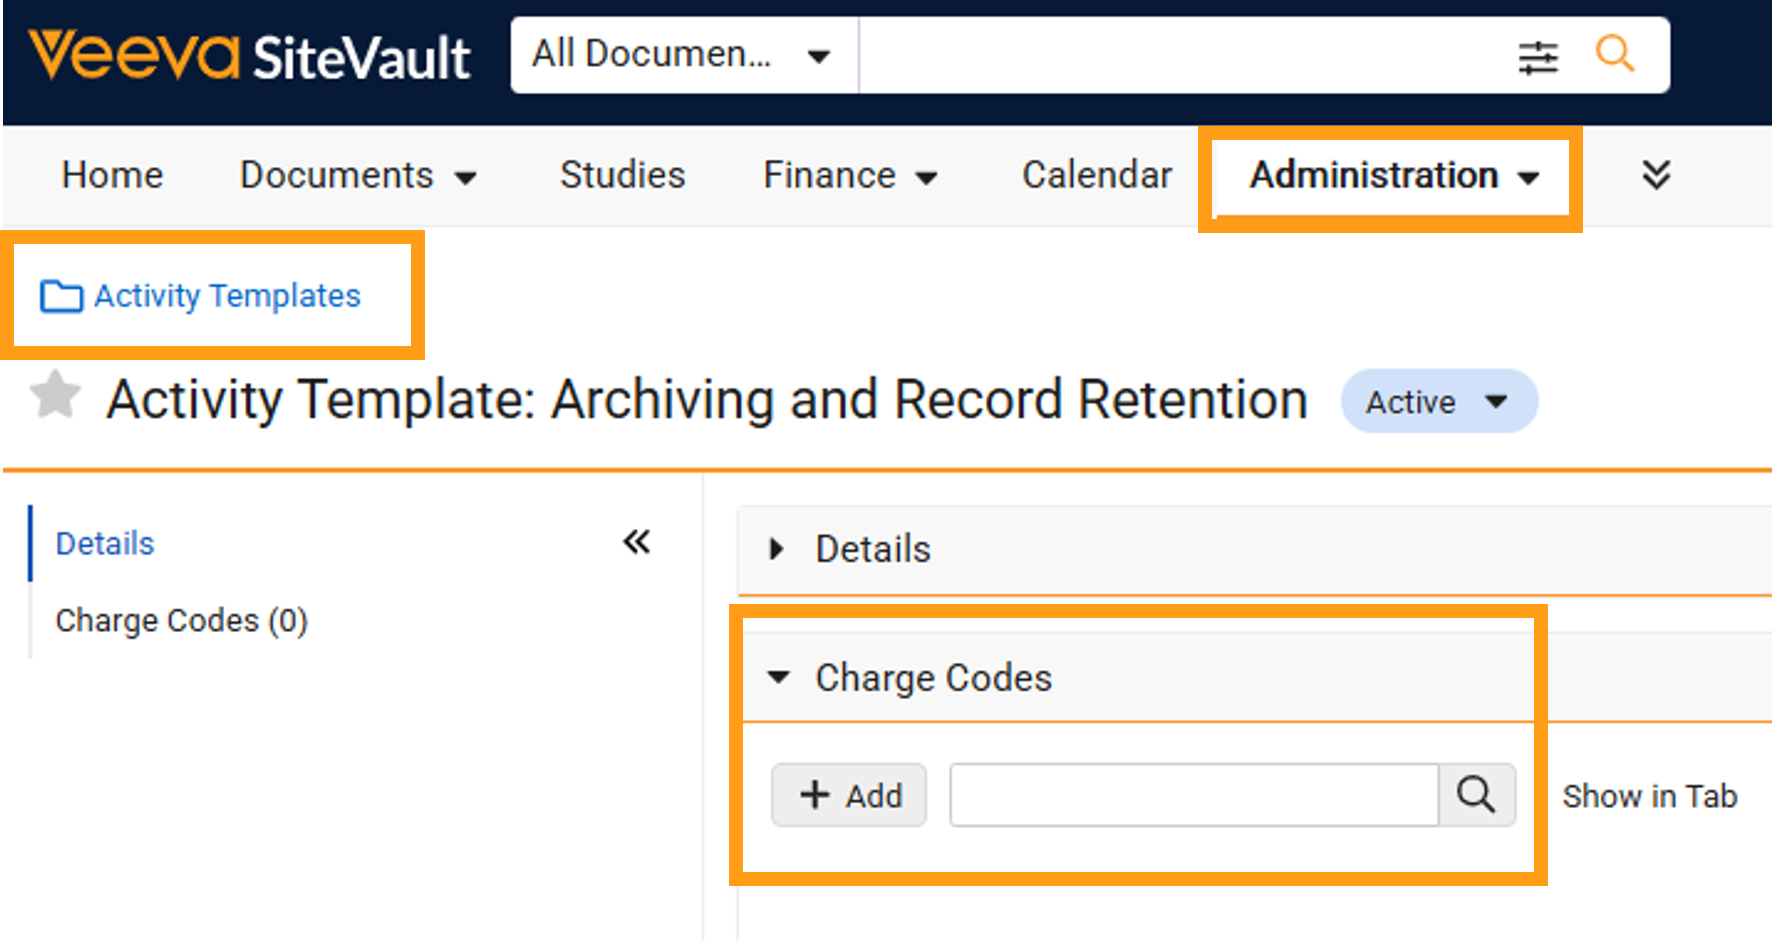Expand the Details section

pyautogui.click(x=776, y=549)
